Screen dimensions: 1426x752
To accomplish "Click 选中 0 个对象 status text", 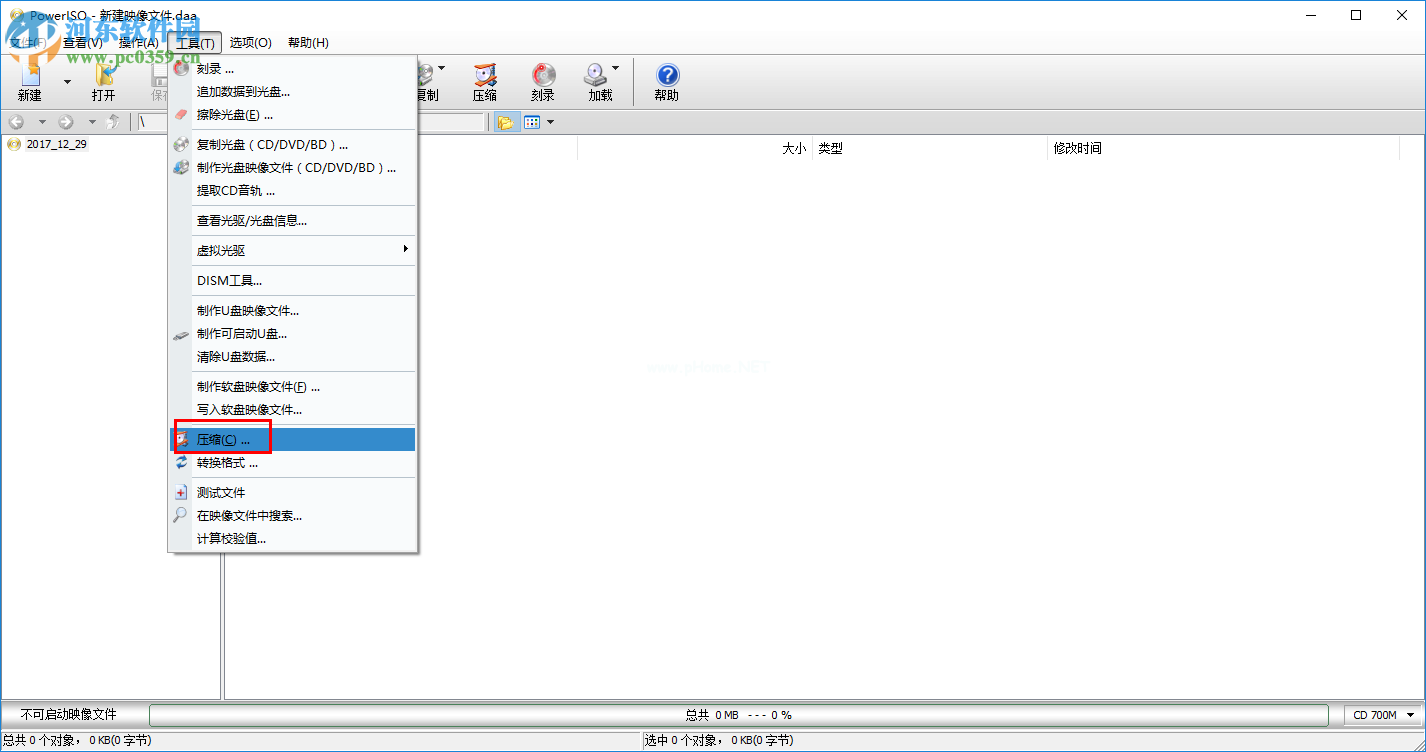I will 719,741.
